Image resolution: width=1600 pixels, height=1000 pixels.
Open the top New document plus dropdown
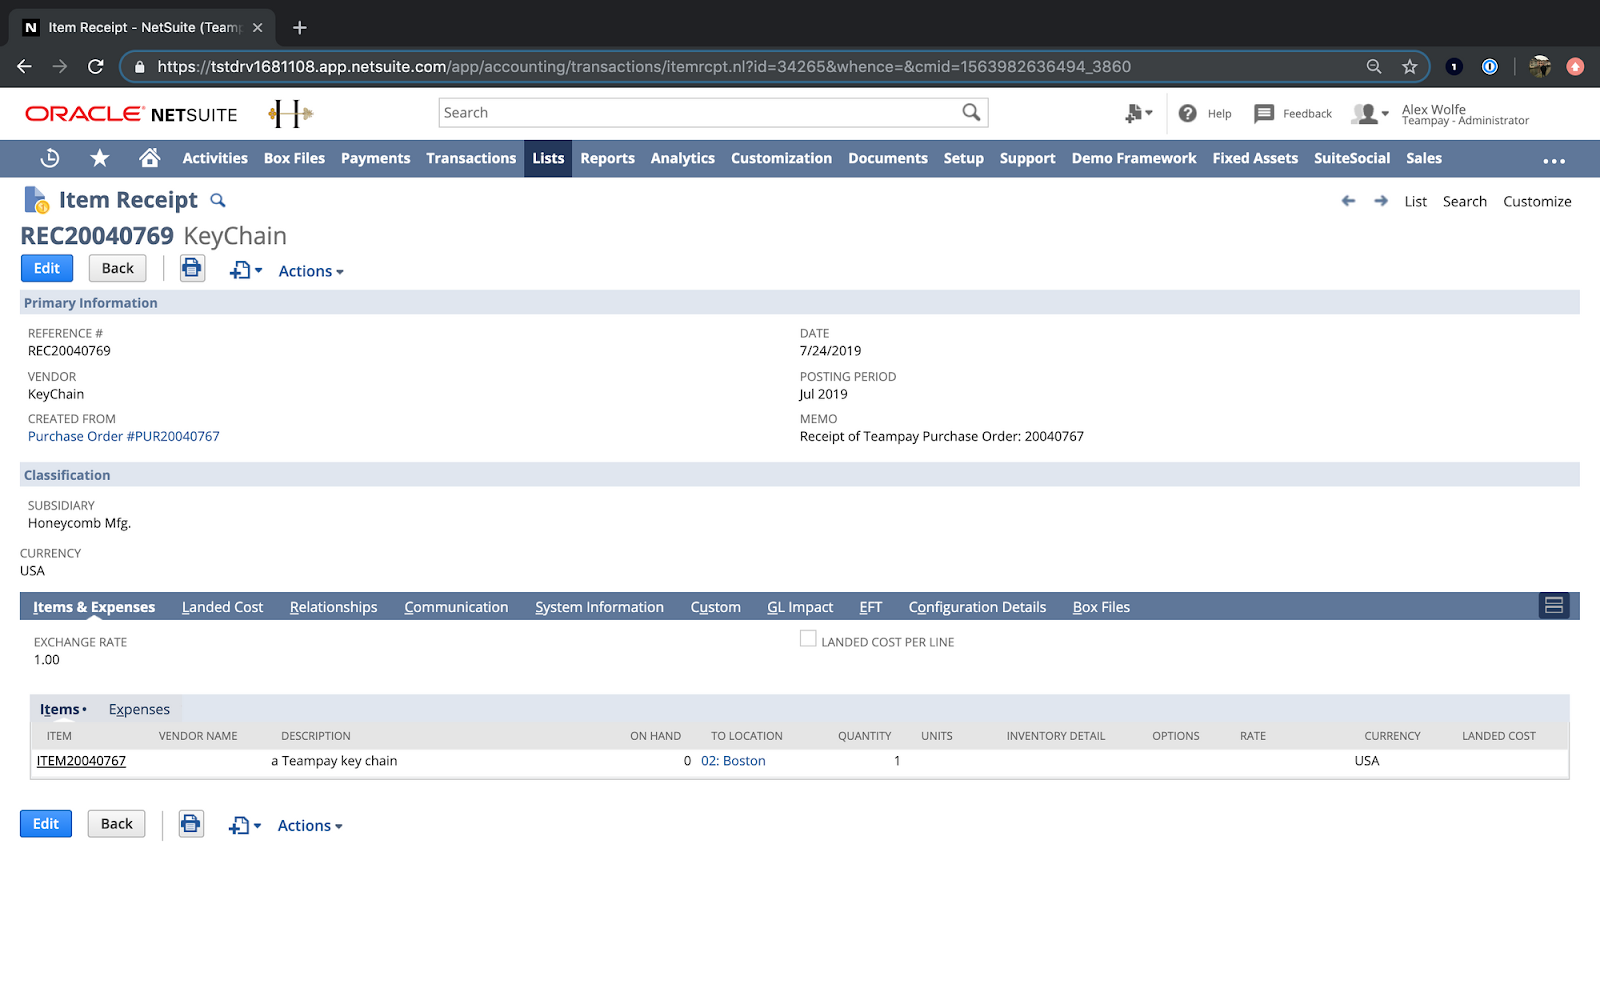pos(245,270)
